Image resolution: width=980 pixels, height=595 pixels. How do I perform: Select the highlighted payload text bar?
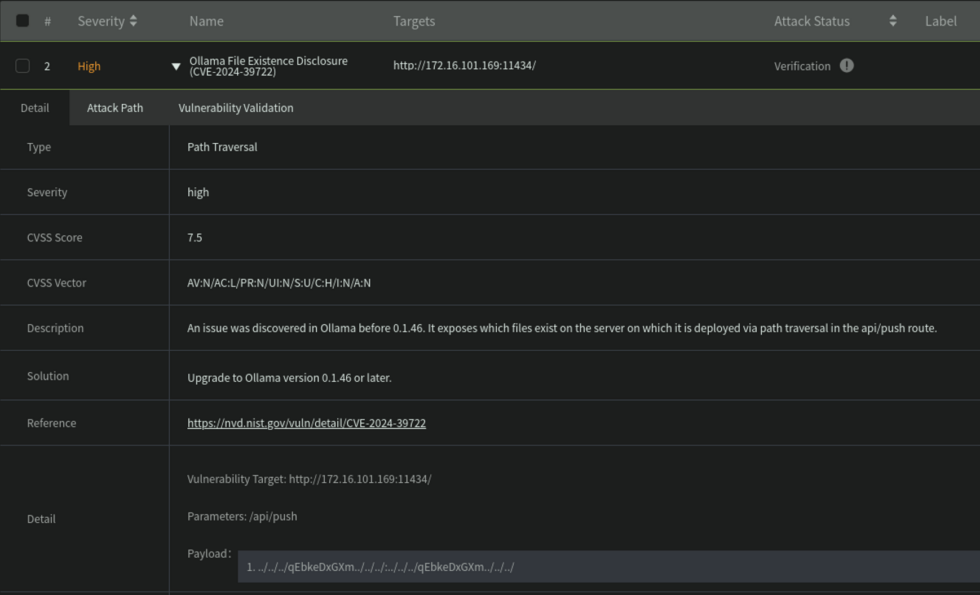pos(600,566)
